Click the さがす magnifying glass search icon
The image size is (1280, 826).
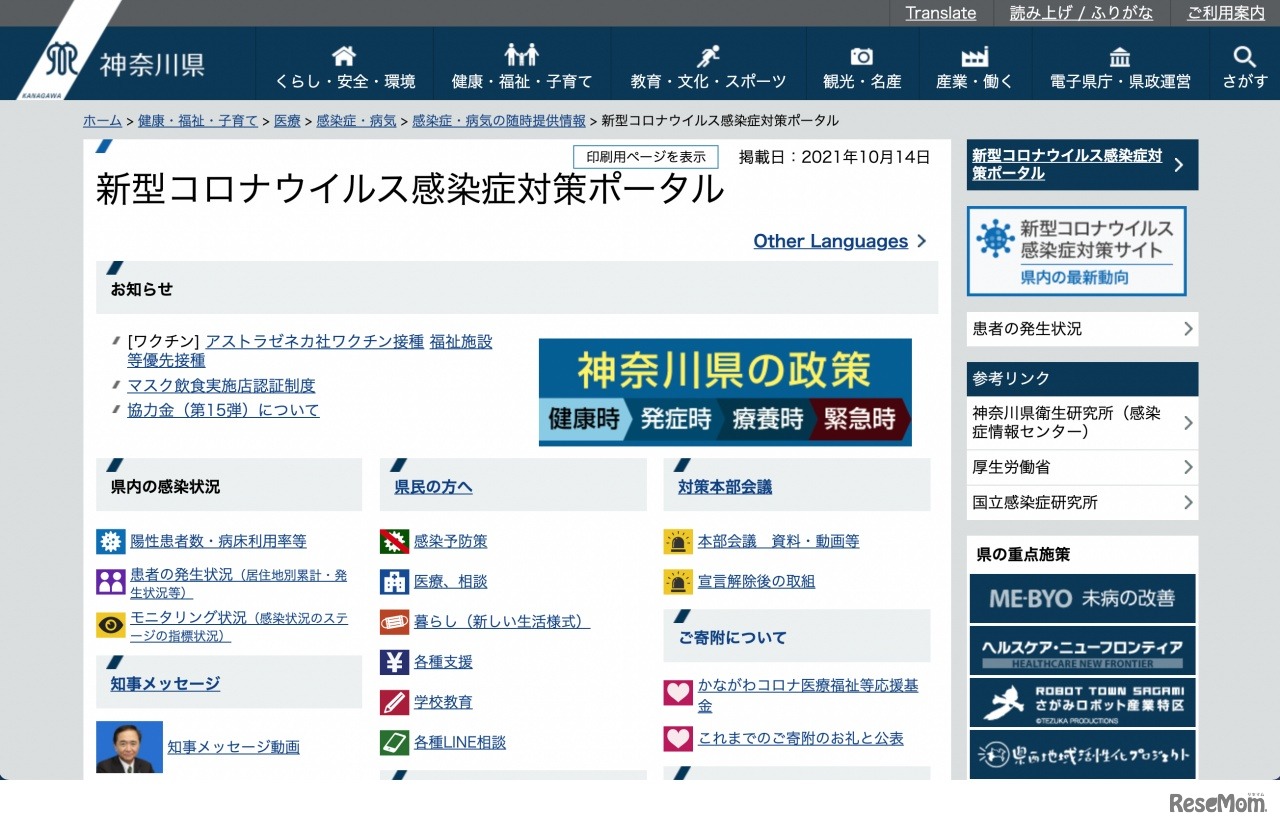(1244, 58)
